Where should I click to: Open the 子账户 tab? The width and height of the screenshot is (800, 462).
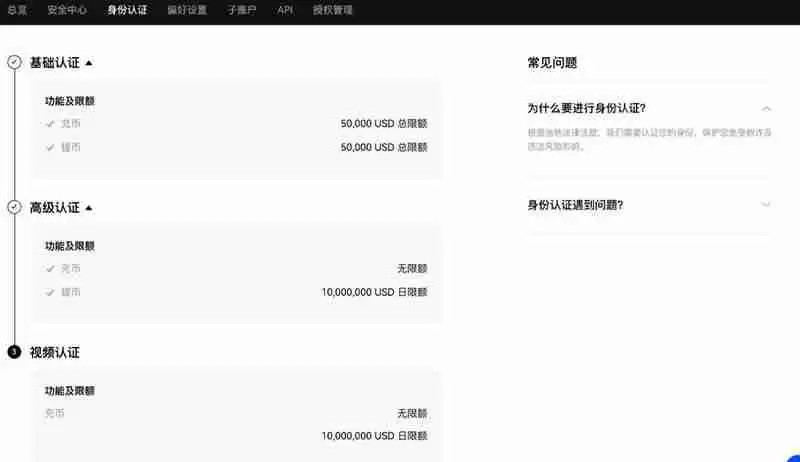pyautogui.click(x=242, y=10)
